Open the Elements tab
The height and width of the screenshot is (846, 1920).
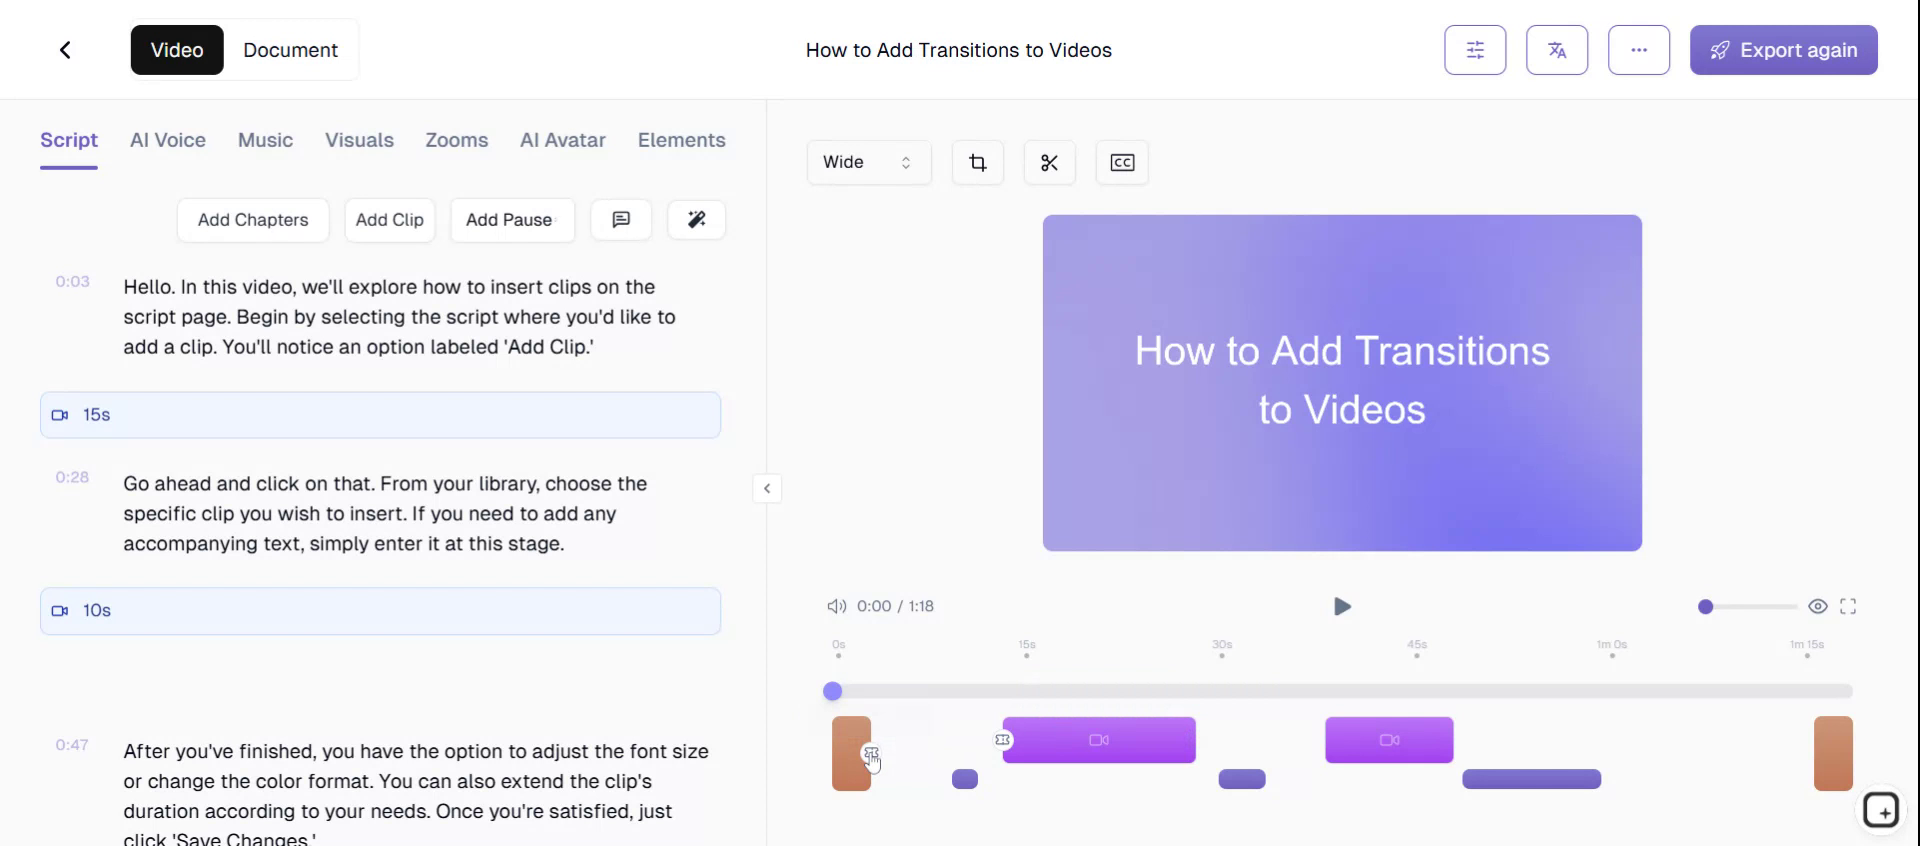pos(682,140)
